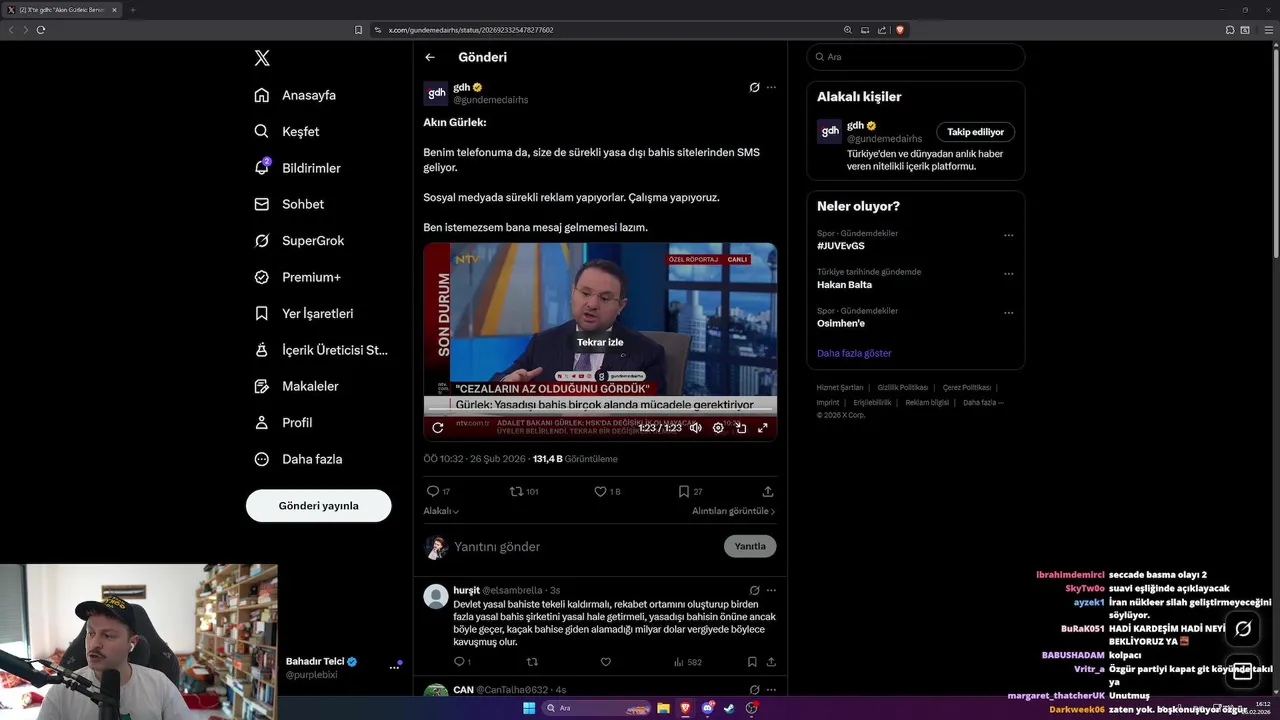Mute the video with the speaker icon
The image size is (1280, 720).
click(696, 428)
